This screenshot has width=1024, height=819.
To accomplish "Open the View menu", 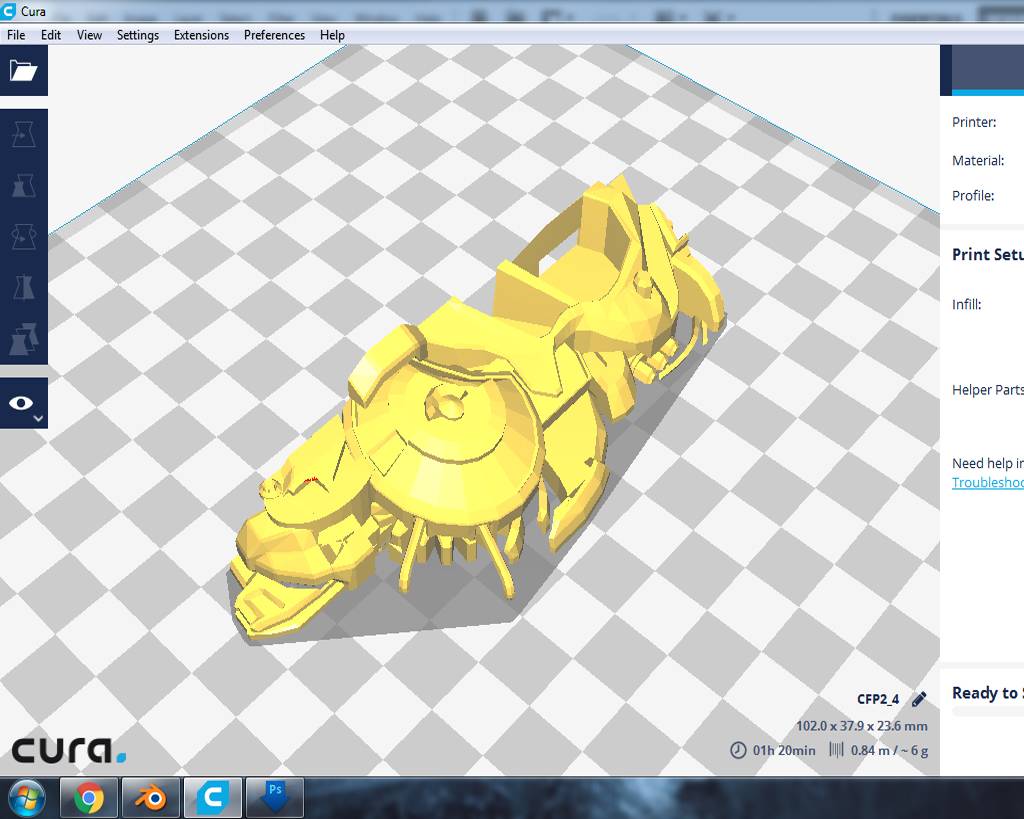I will [x=89, y=35].
